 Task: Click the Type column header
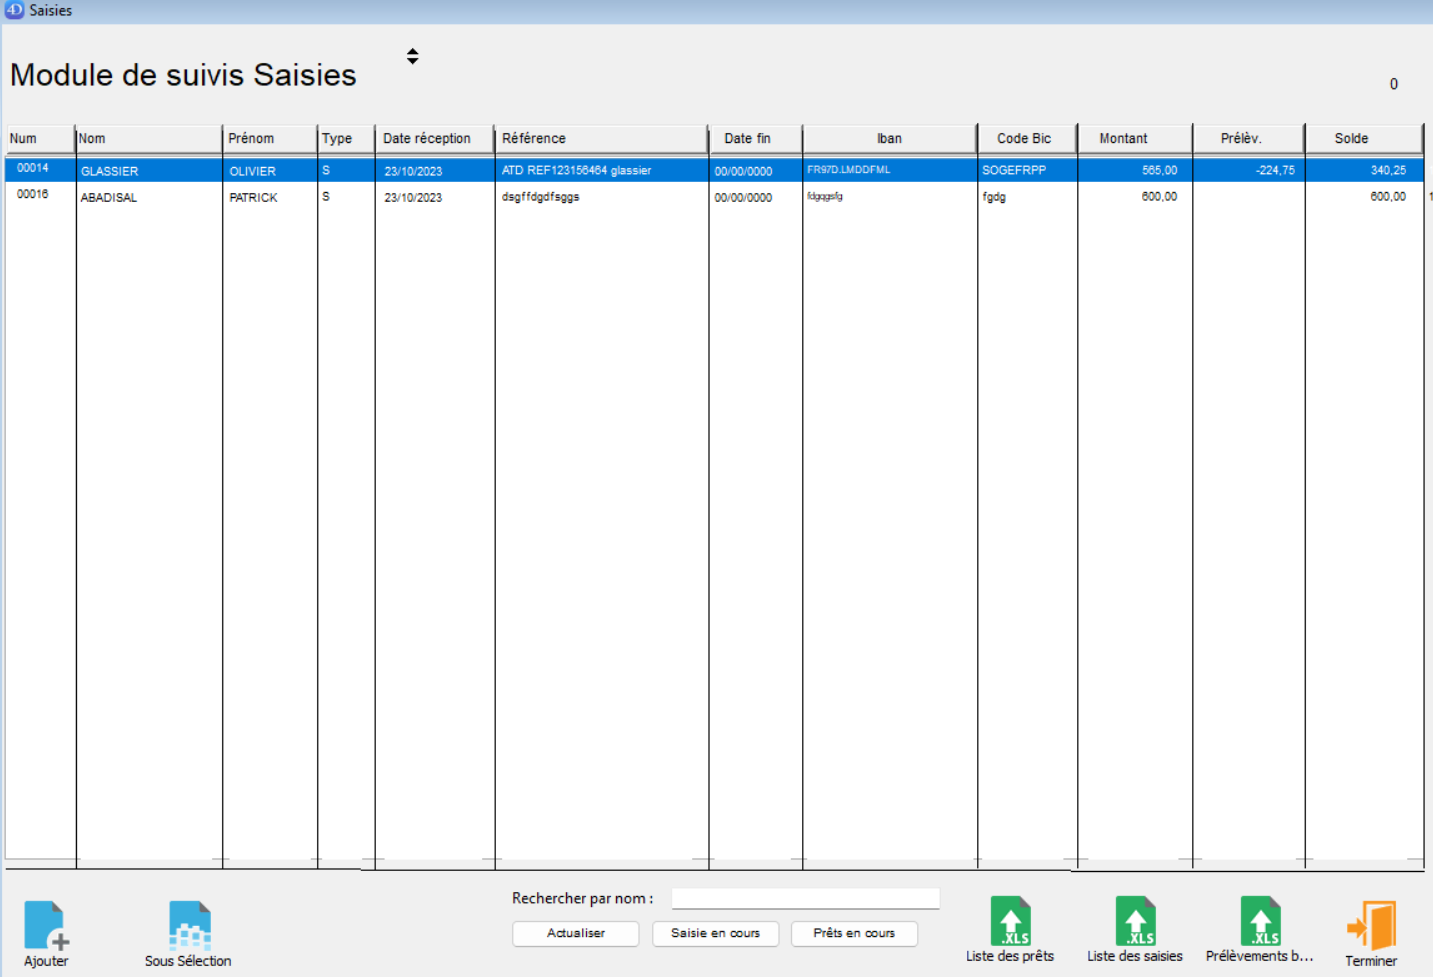pyautogui.click(x=346, y=139)
